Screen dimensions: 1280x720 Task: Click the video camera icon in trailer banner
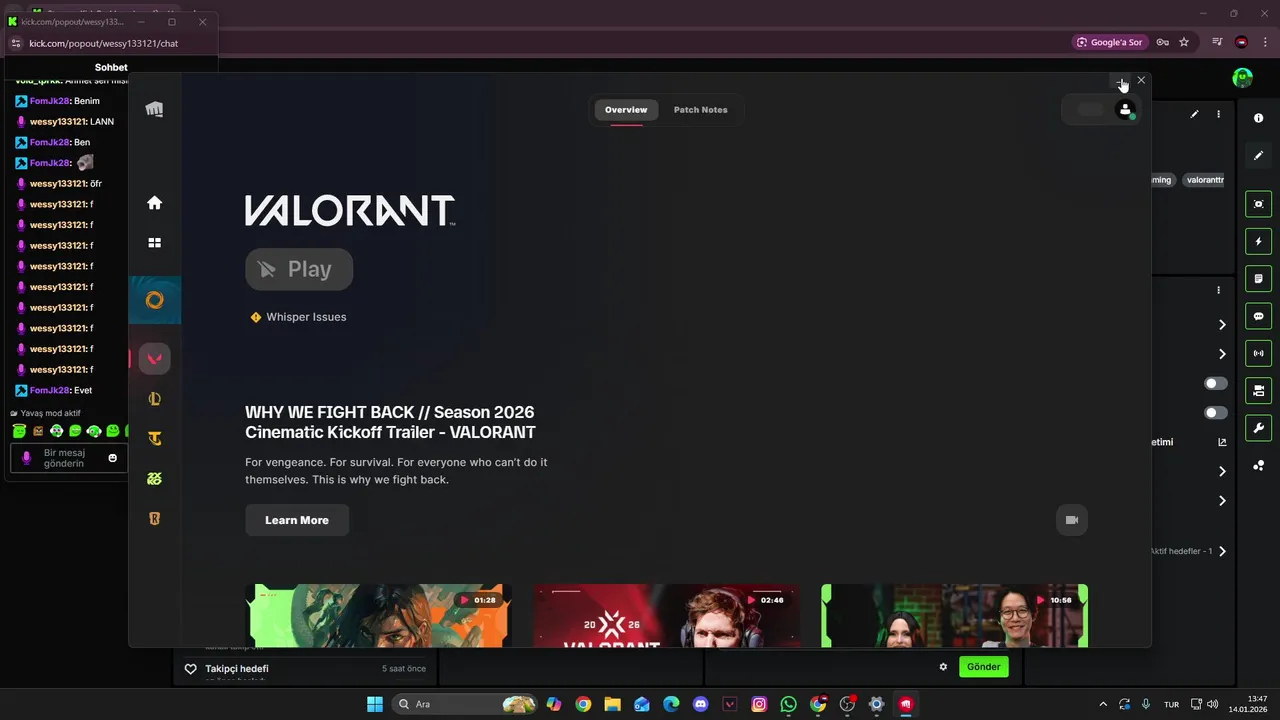(1072, 520)
